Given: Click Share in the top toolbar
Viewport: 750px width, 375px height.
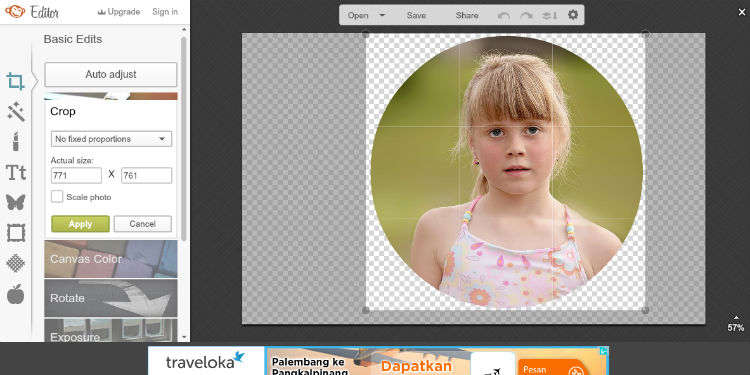Looking at the screenshot, I should click(x=467, y=15).
